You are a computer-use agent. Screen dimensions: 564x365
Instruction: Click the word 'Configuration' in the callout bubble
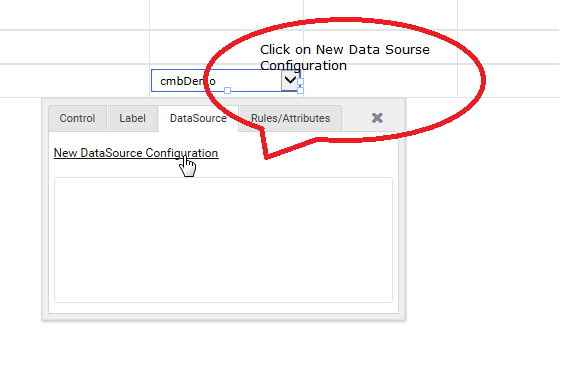click(303, 66)
